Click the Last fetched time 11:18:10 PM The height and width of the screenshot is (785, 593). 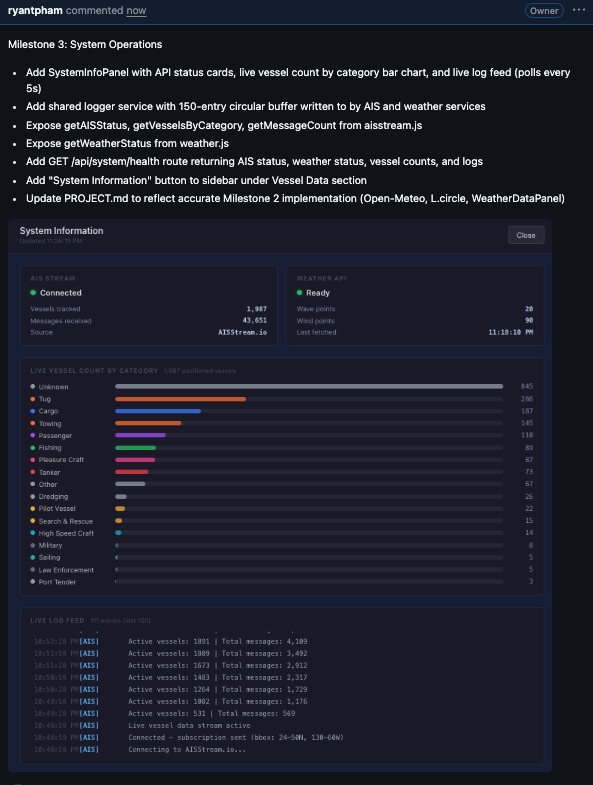[x=510, y=332]
